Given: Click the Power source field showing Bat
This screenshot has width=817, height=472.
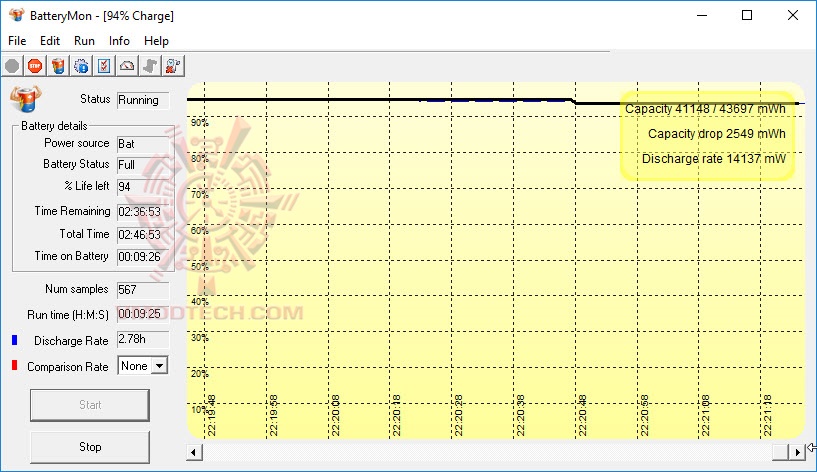Looking at the screenshot, I should point(143,144).
